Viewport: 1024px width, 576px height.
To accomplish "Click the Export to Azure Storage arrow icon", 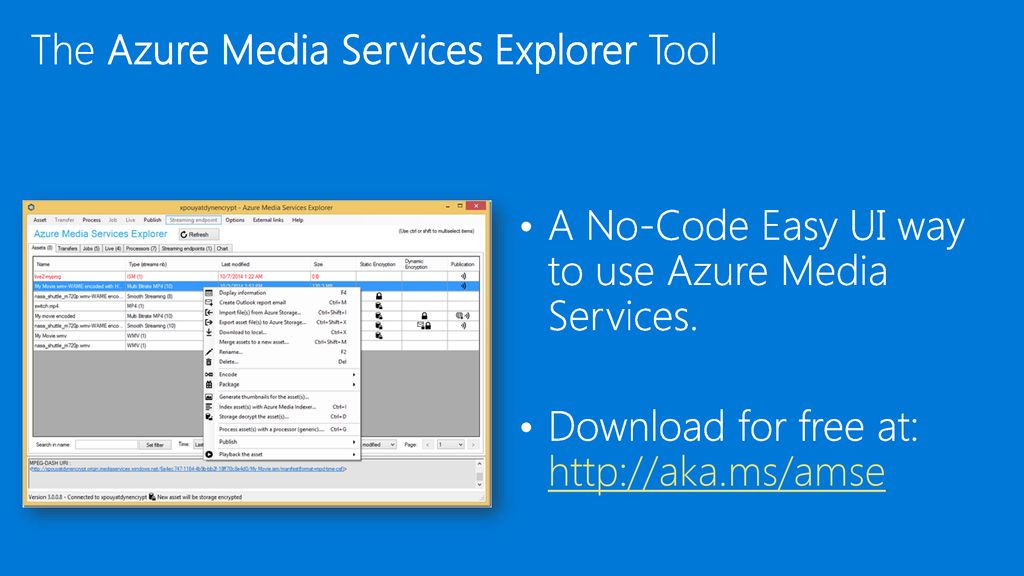I will click(209, 322).
